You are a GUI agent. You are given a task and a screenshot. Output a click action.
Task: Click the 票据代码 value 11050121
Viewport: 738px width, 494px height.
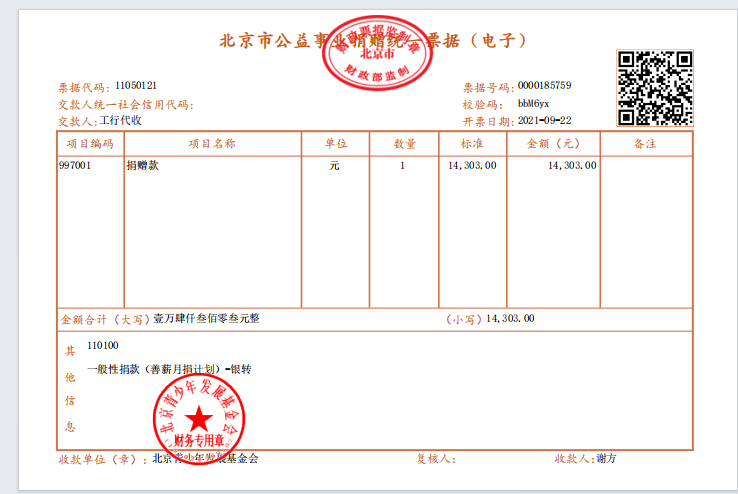point(136,86)
